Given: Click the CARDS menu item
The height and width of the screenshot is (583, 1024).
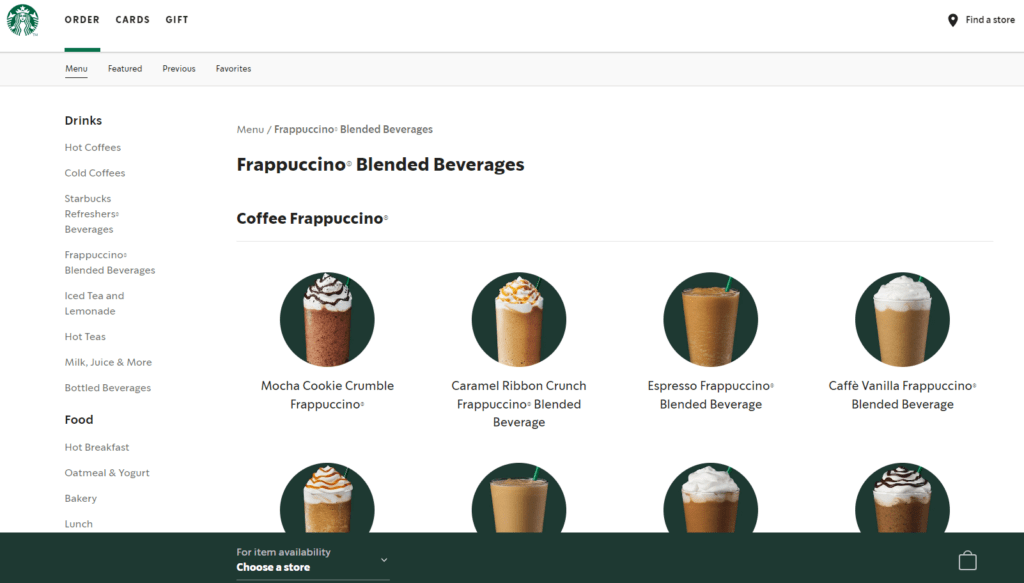Looking at the screenshot, I should tap(132, 19).
